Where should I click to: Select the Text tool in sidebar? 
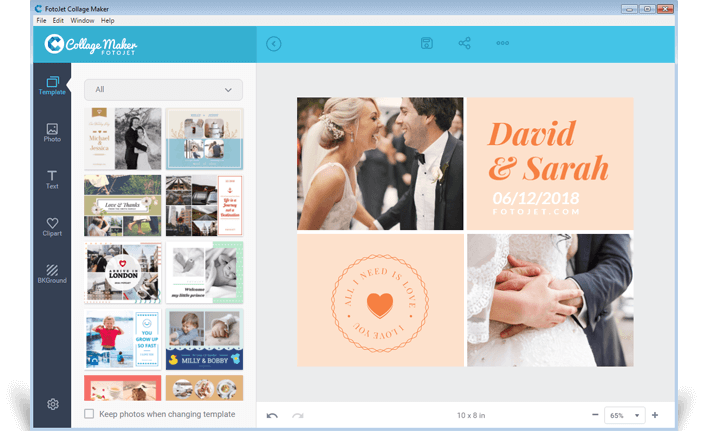52,180
